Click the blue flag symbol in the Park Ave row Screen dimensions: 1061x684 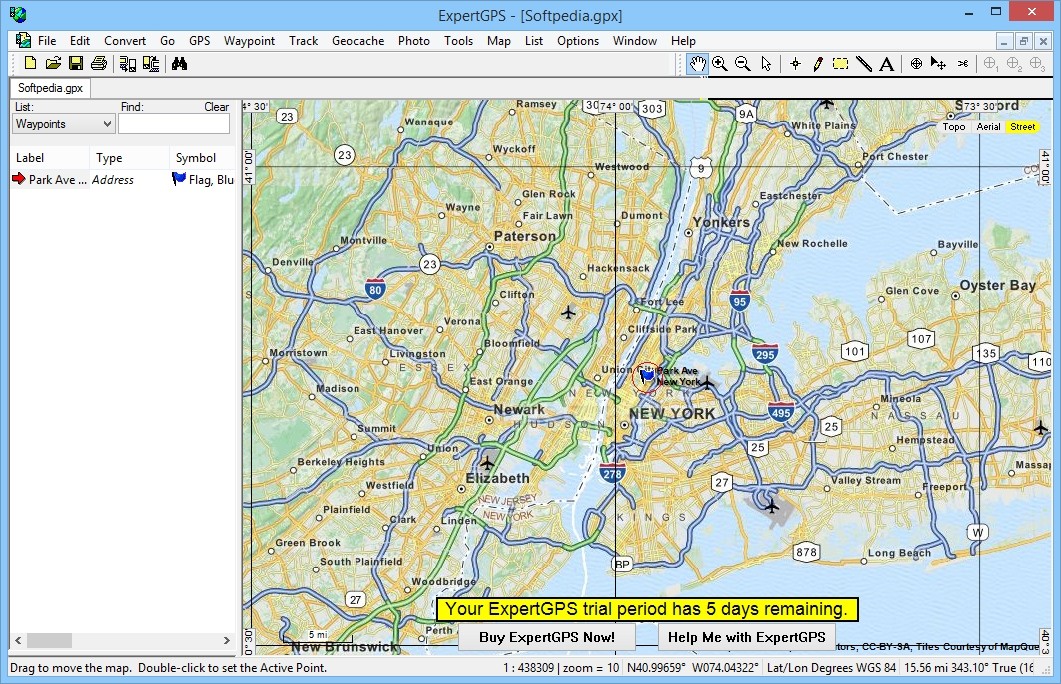[x=179, y=179]
